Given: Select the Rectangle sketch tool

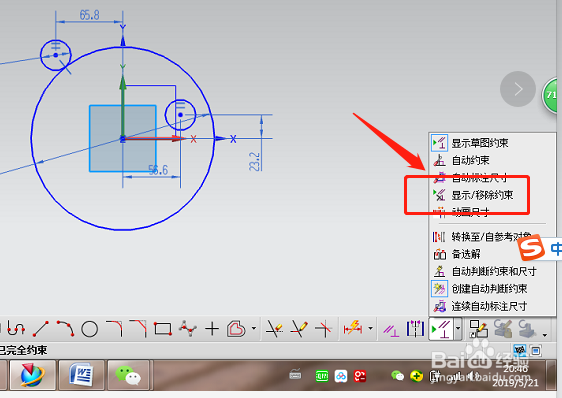Looking at the screenshot, I should pos(162,328).
